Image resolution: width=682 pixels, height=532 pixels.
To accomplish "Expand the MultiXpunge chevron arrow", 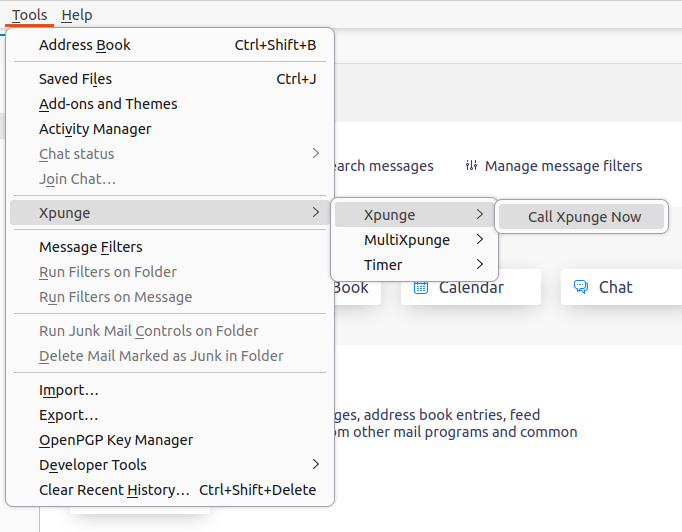I will tap(480, 239).
